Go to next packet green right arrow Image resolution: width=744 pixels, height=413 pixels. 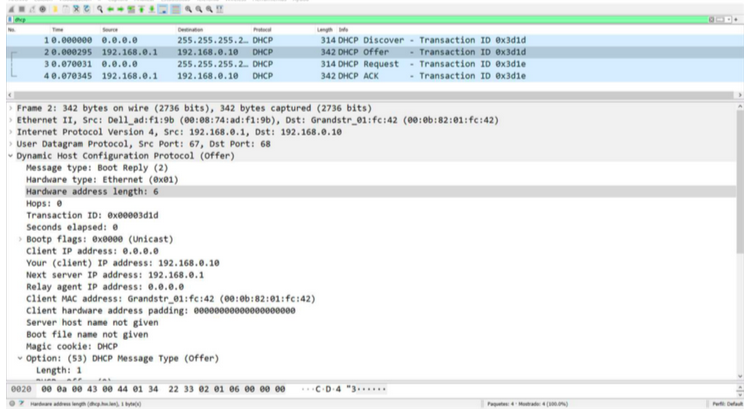tap(121, 9)
